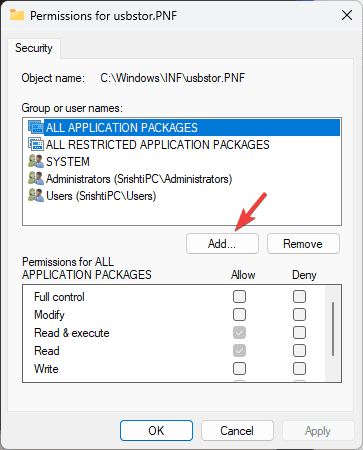
Task: Check Deny box for Read & execute
Action: point(299,332)
